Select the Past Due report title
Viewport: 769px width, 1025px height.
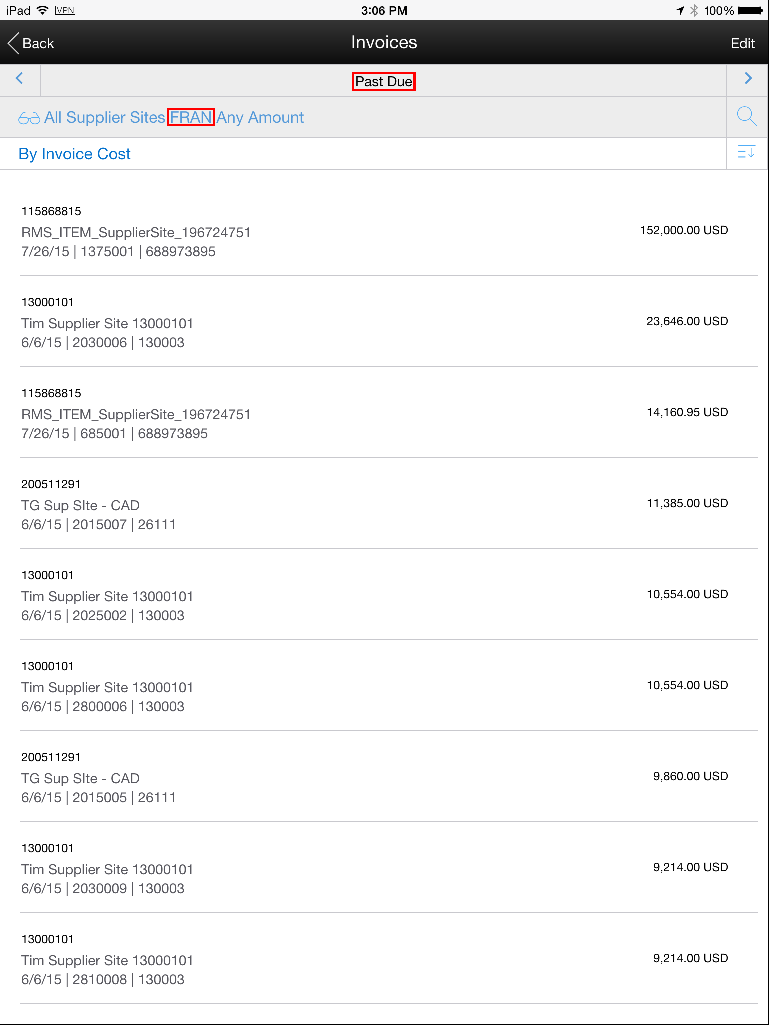(x=384, y=82)
